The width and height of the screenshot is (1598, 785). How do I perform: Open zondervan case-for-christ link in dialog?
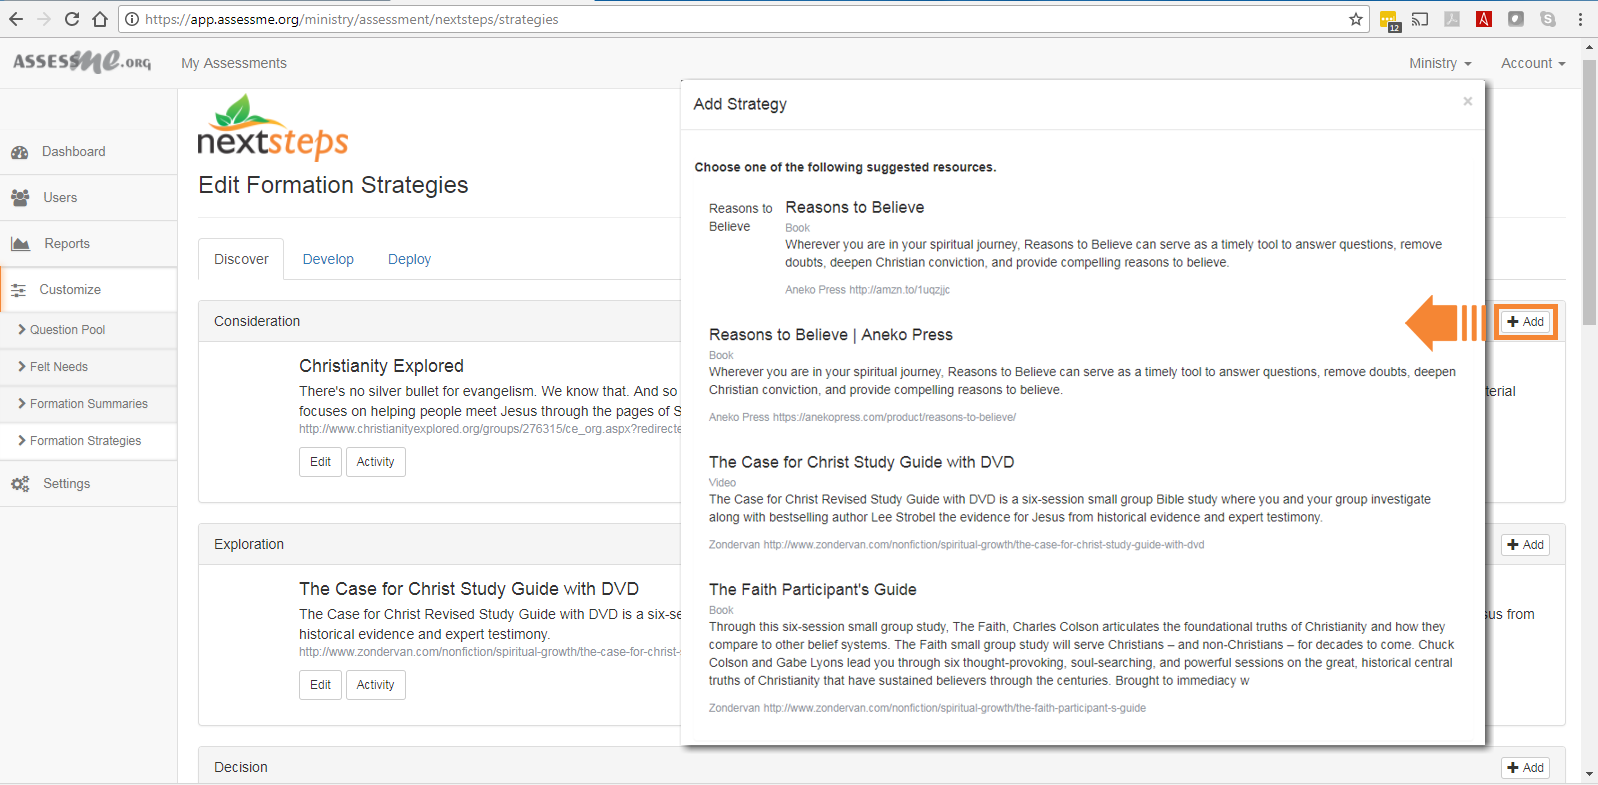(984, 545)
